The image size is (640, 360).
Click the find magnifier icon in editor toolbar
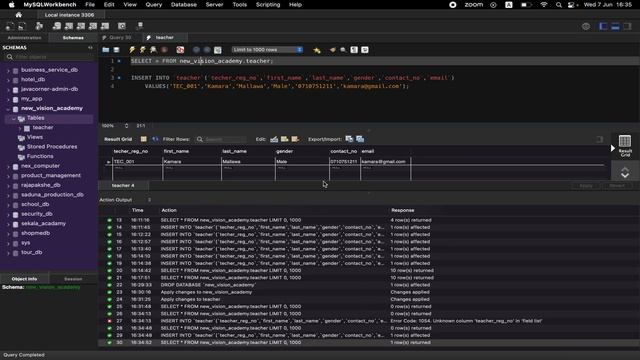343,50
